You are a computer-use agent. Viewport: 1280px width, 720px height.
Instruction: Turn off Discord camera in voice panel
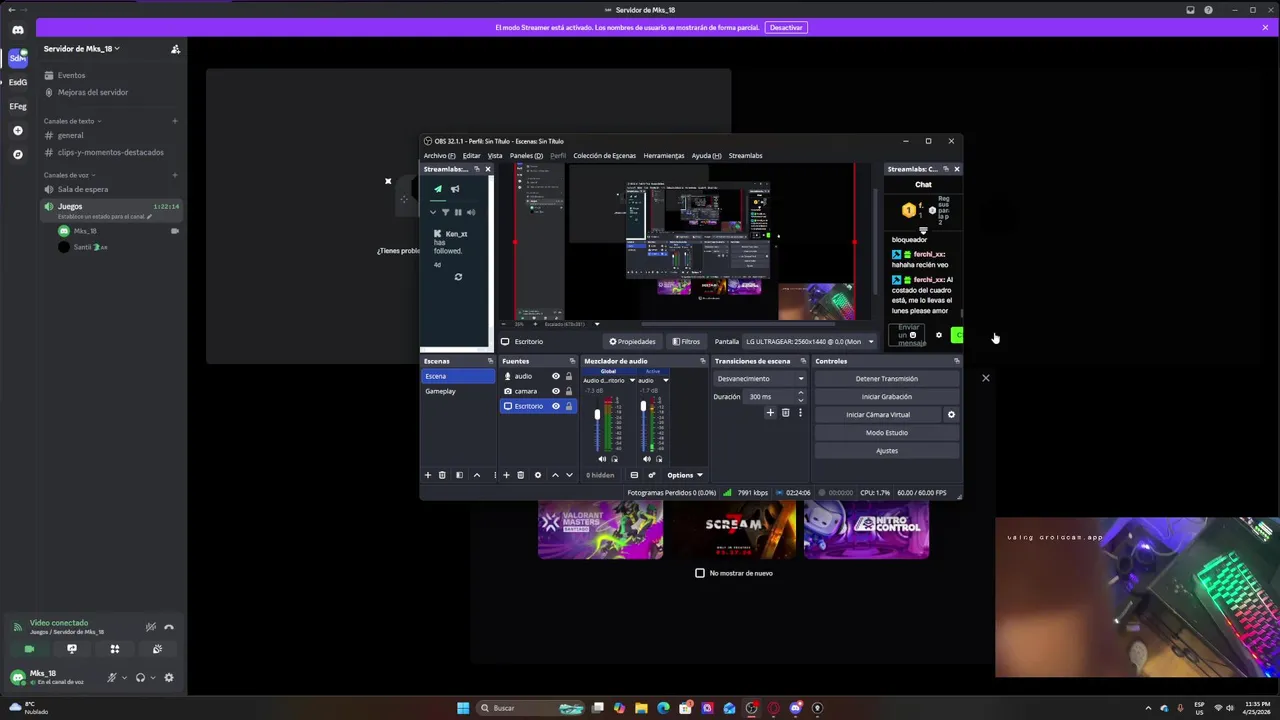click(x=29, y=649)
